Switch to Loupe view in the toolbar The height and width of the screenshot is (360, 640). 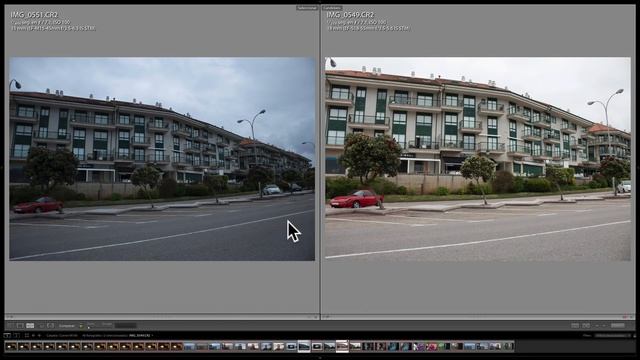pyautogui.click(x=20, y=325)
